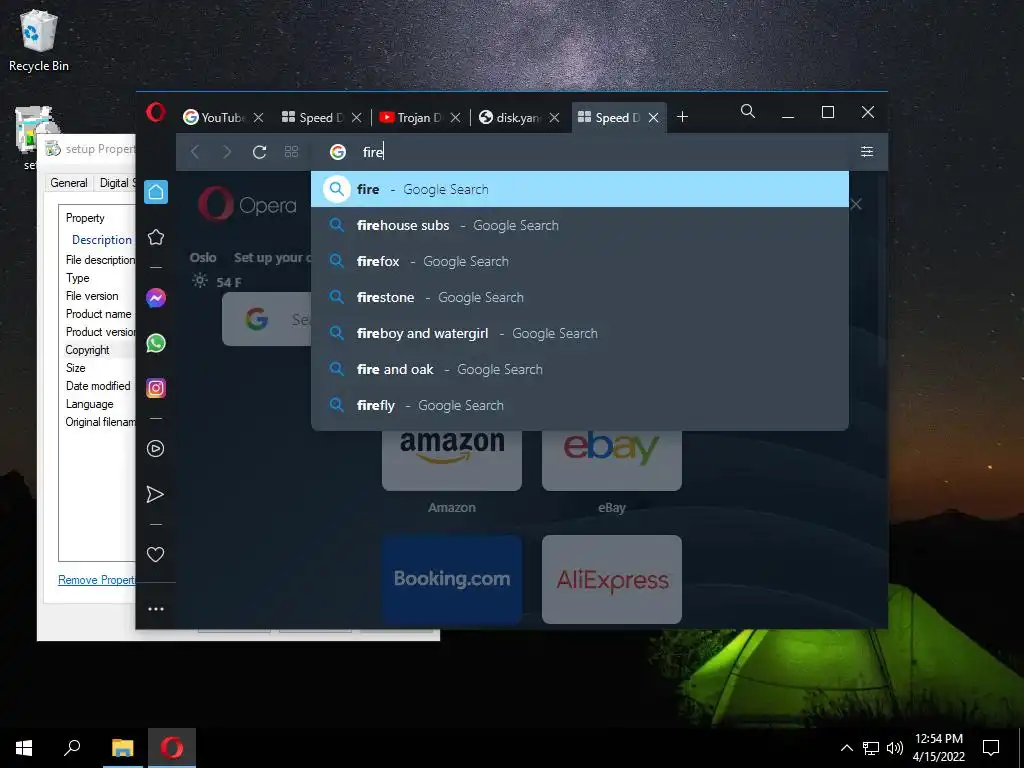Select Product name row in Properties
Viewport: 1024px width, 768px height.
(x=99, y=314)
